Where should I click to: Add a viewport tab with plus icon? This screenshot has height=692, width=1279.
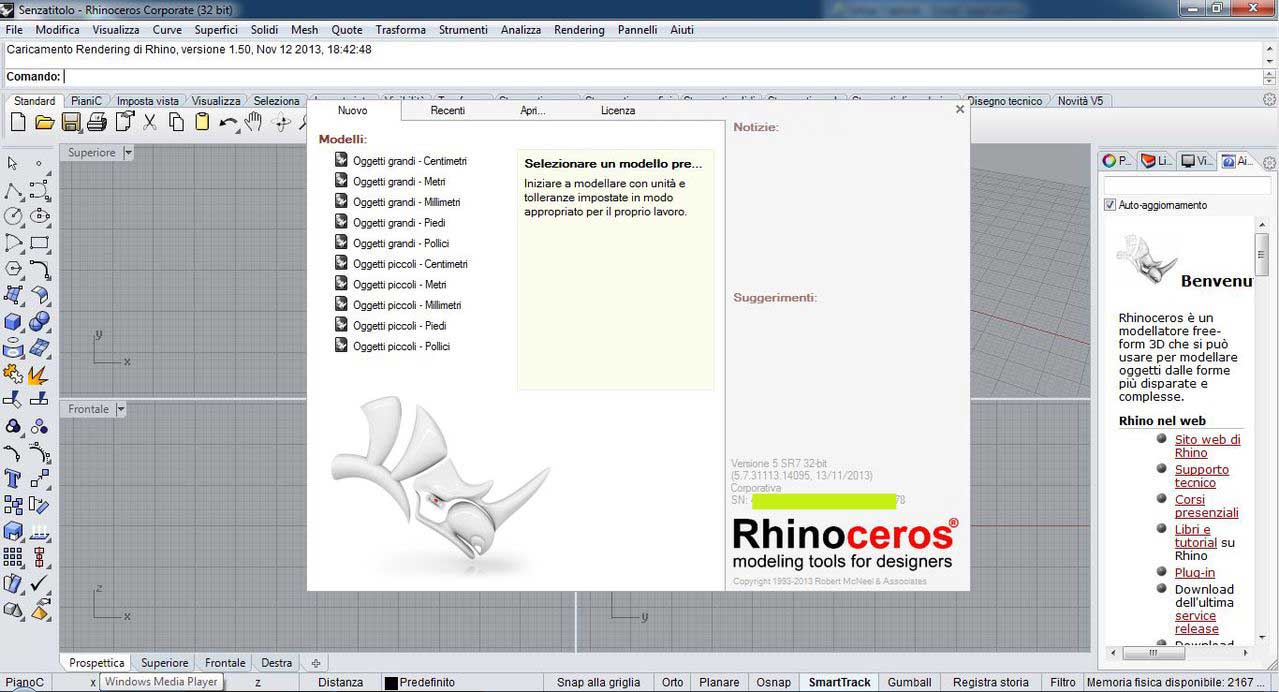(x=316, y=663)
